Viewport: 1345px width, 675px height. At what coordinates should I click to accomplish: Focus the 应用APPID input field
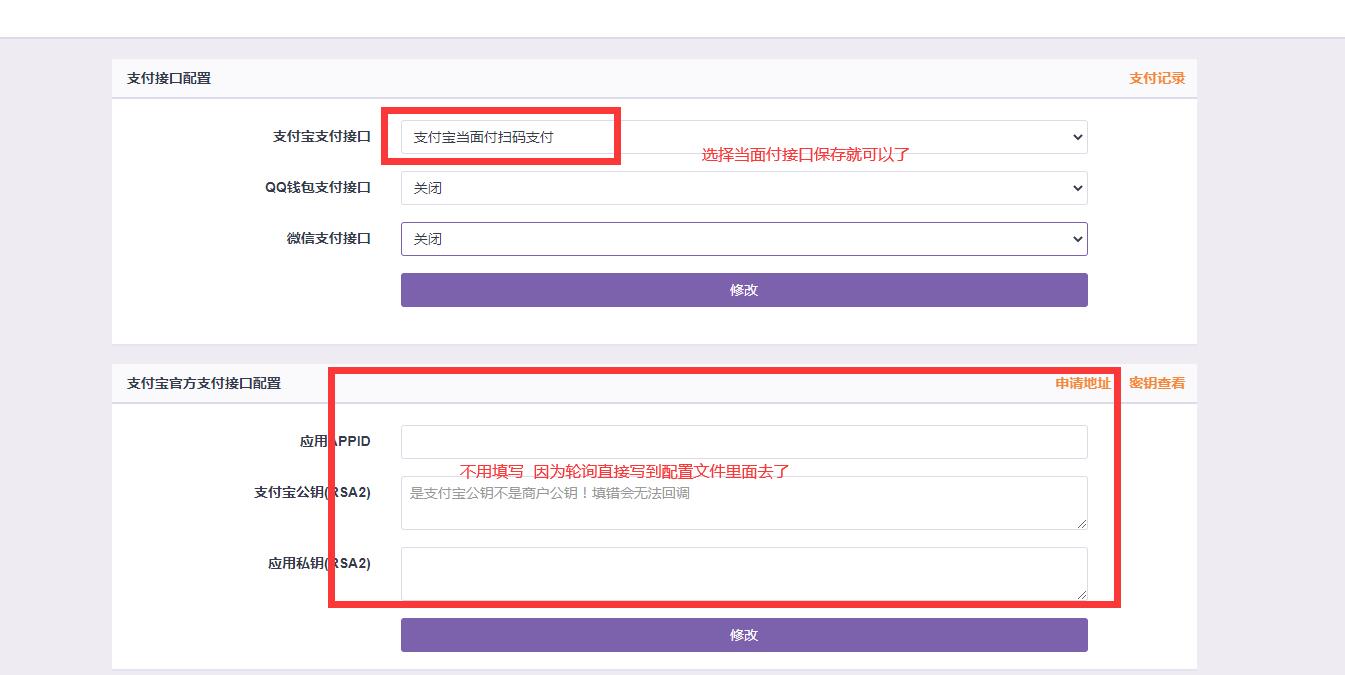[744, 442]
